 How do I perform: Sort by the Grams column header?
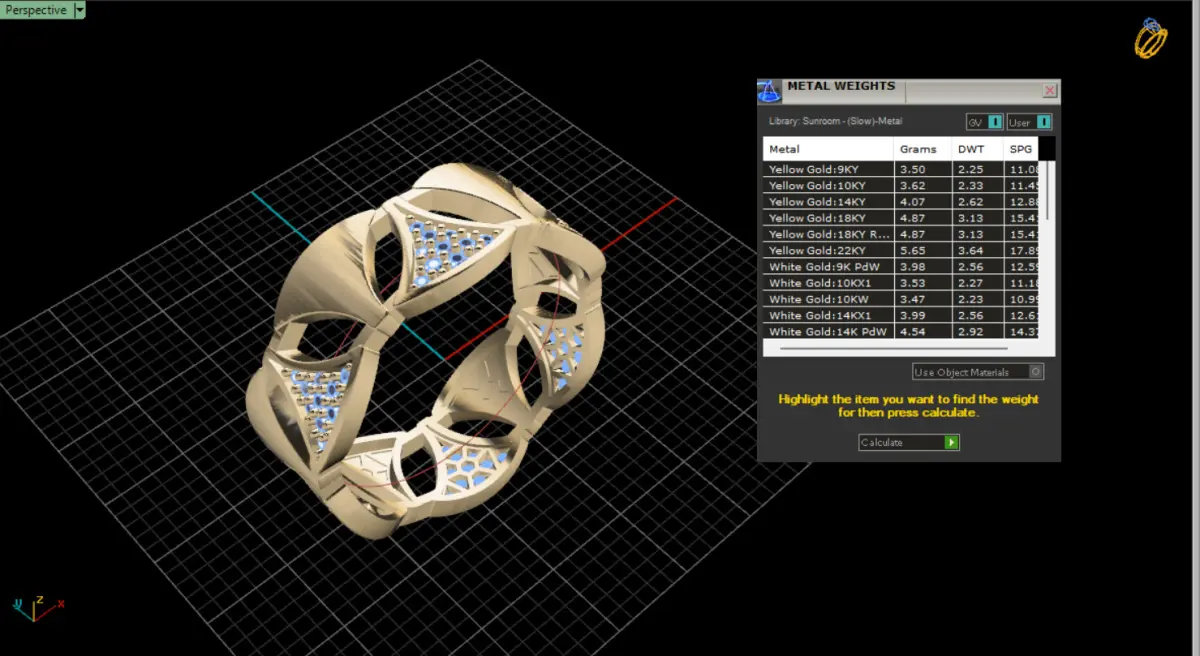(922, 149)
